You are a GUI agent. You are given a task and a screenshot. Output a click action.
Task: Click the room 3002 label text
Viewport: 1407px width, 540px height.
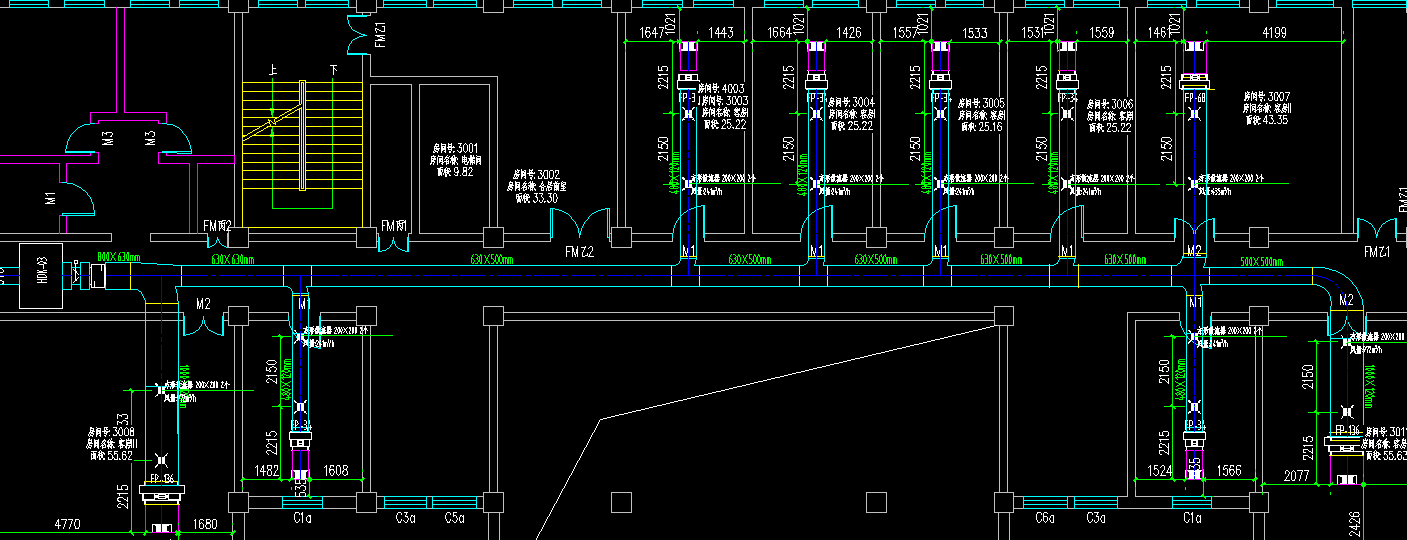click(x=537, y=186)
